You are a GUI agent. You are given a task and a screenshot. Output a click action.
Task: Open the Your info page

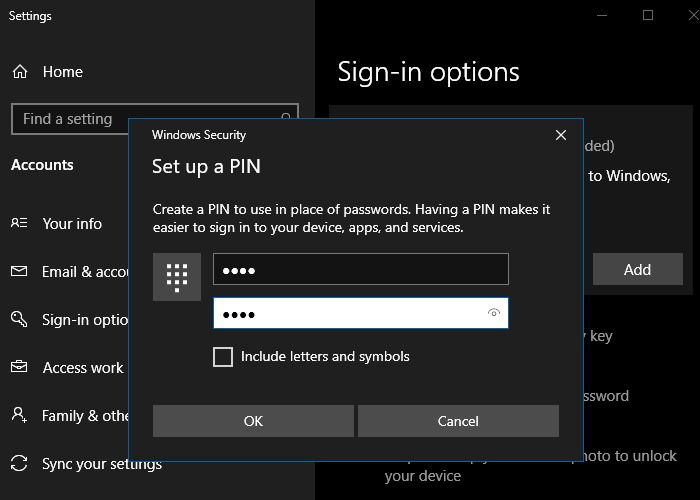72,224
